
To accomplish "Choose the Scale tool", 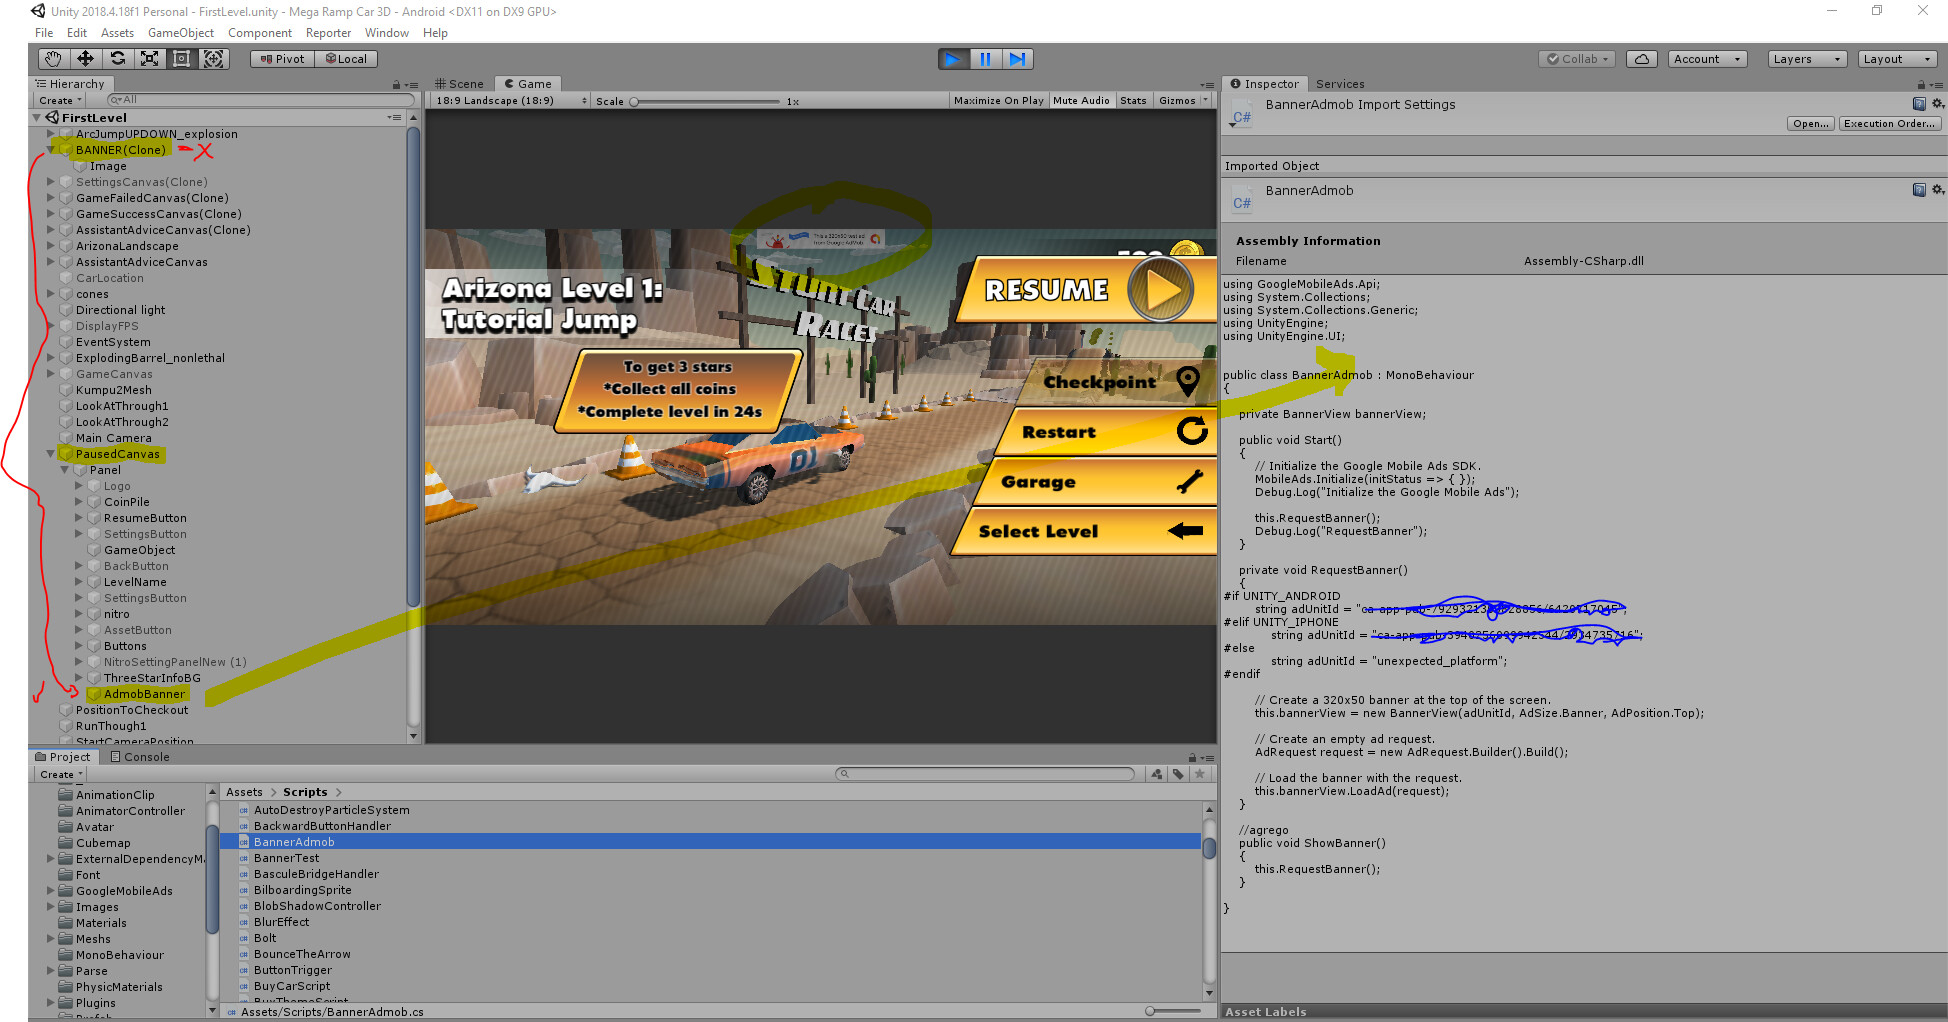I will [x=149, y=59].
